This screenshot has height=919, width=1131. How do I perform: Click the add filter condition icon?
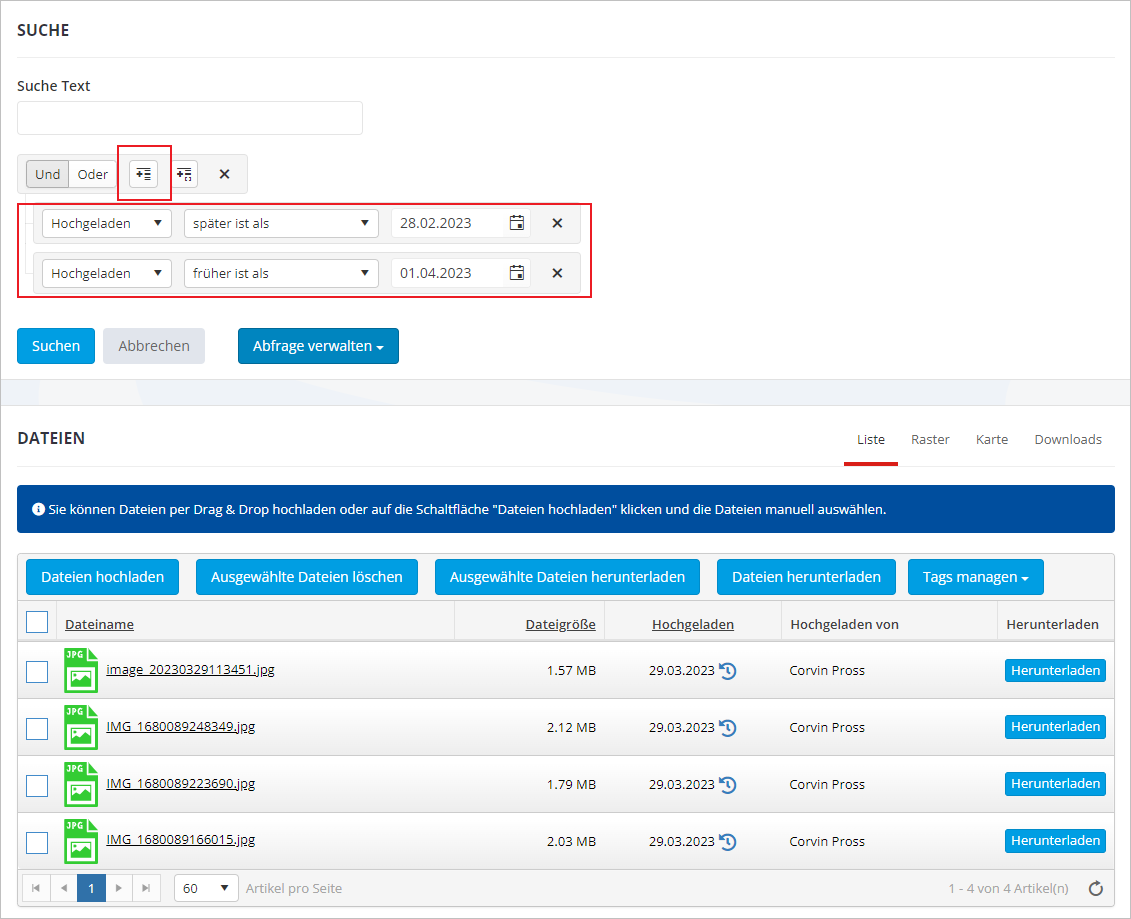[x=144, y=174]
